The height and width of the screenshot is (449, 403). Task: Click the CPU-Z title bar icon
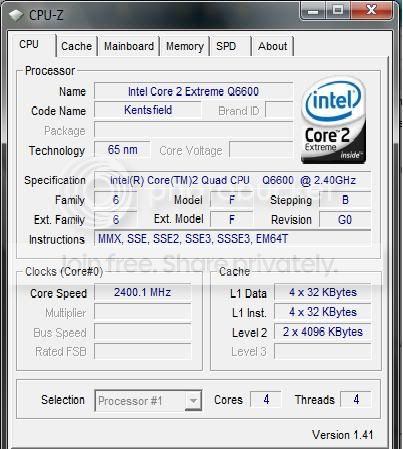click(16, 15)
